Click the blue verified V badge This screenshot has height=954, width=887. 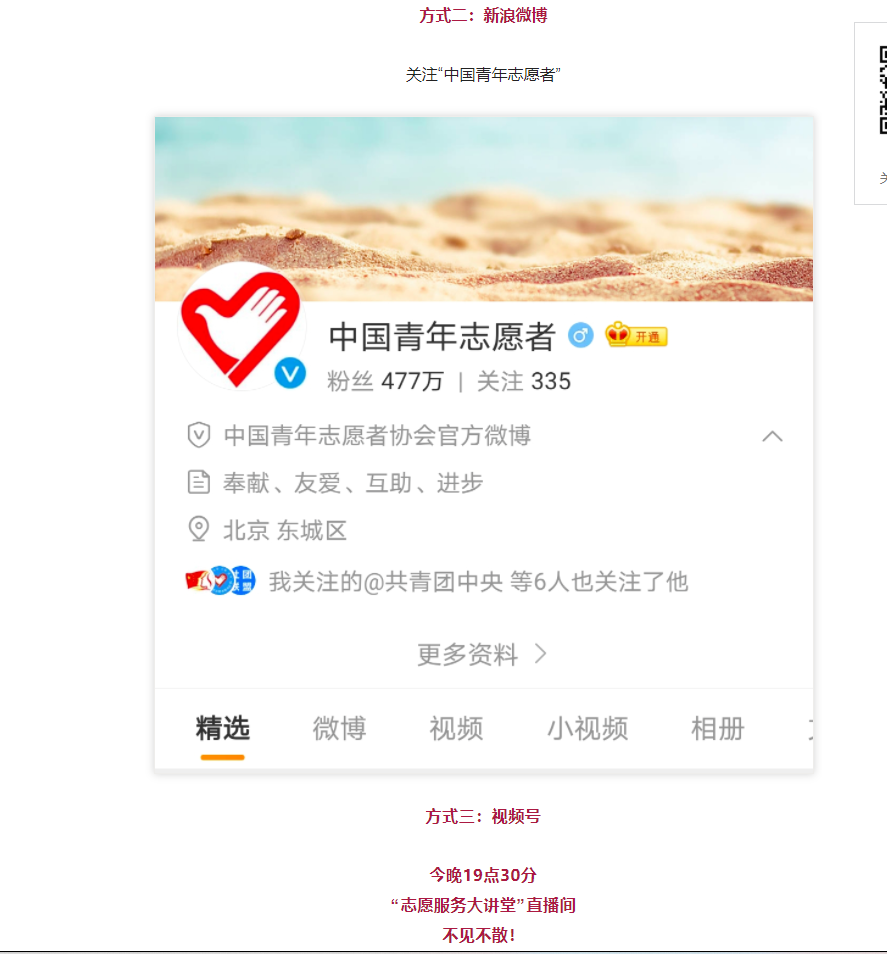[290, 373]
